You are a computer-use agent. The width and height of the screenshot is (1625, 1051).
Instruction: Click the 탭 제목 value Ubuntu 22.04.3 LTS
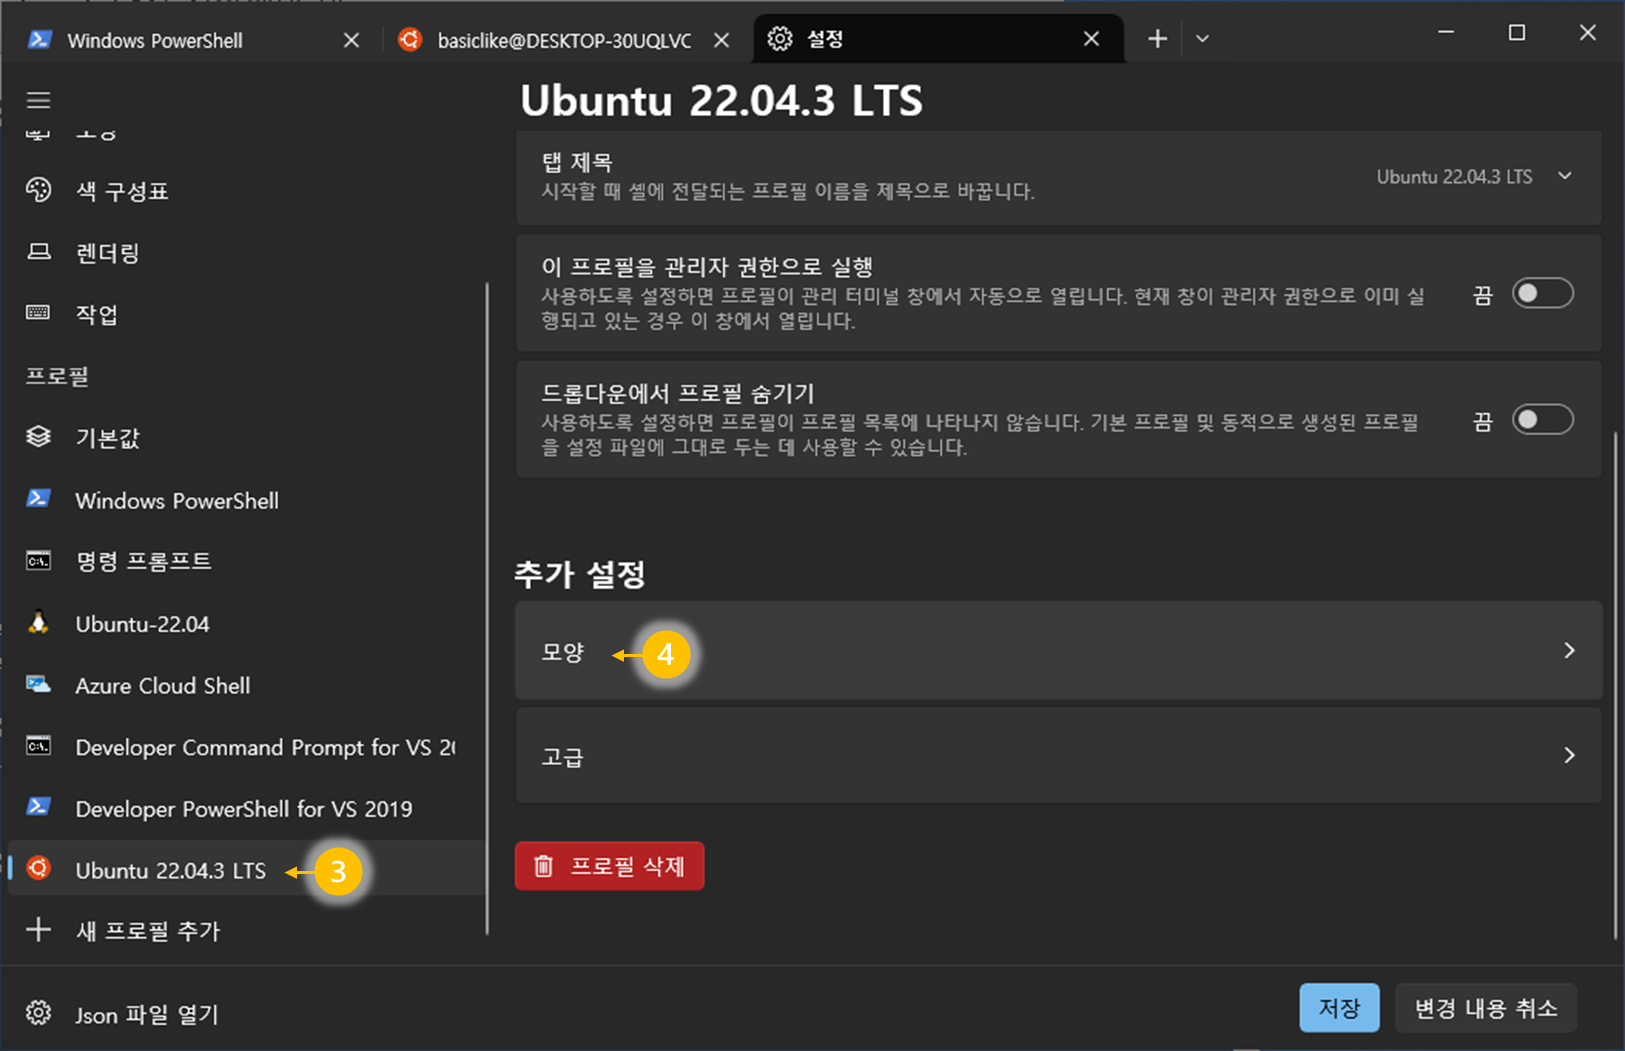(1454, 177)
